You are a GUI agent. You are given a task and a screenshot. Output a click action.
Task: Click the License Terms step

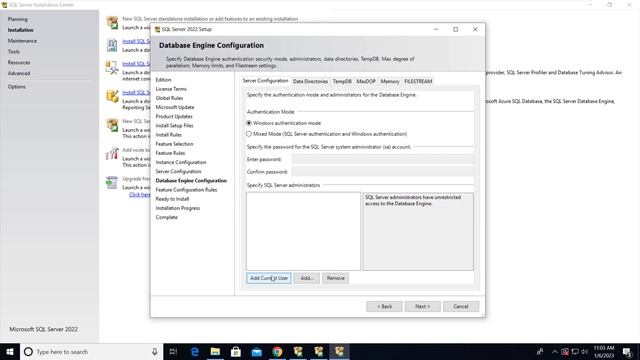click(x=171, y=89)
